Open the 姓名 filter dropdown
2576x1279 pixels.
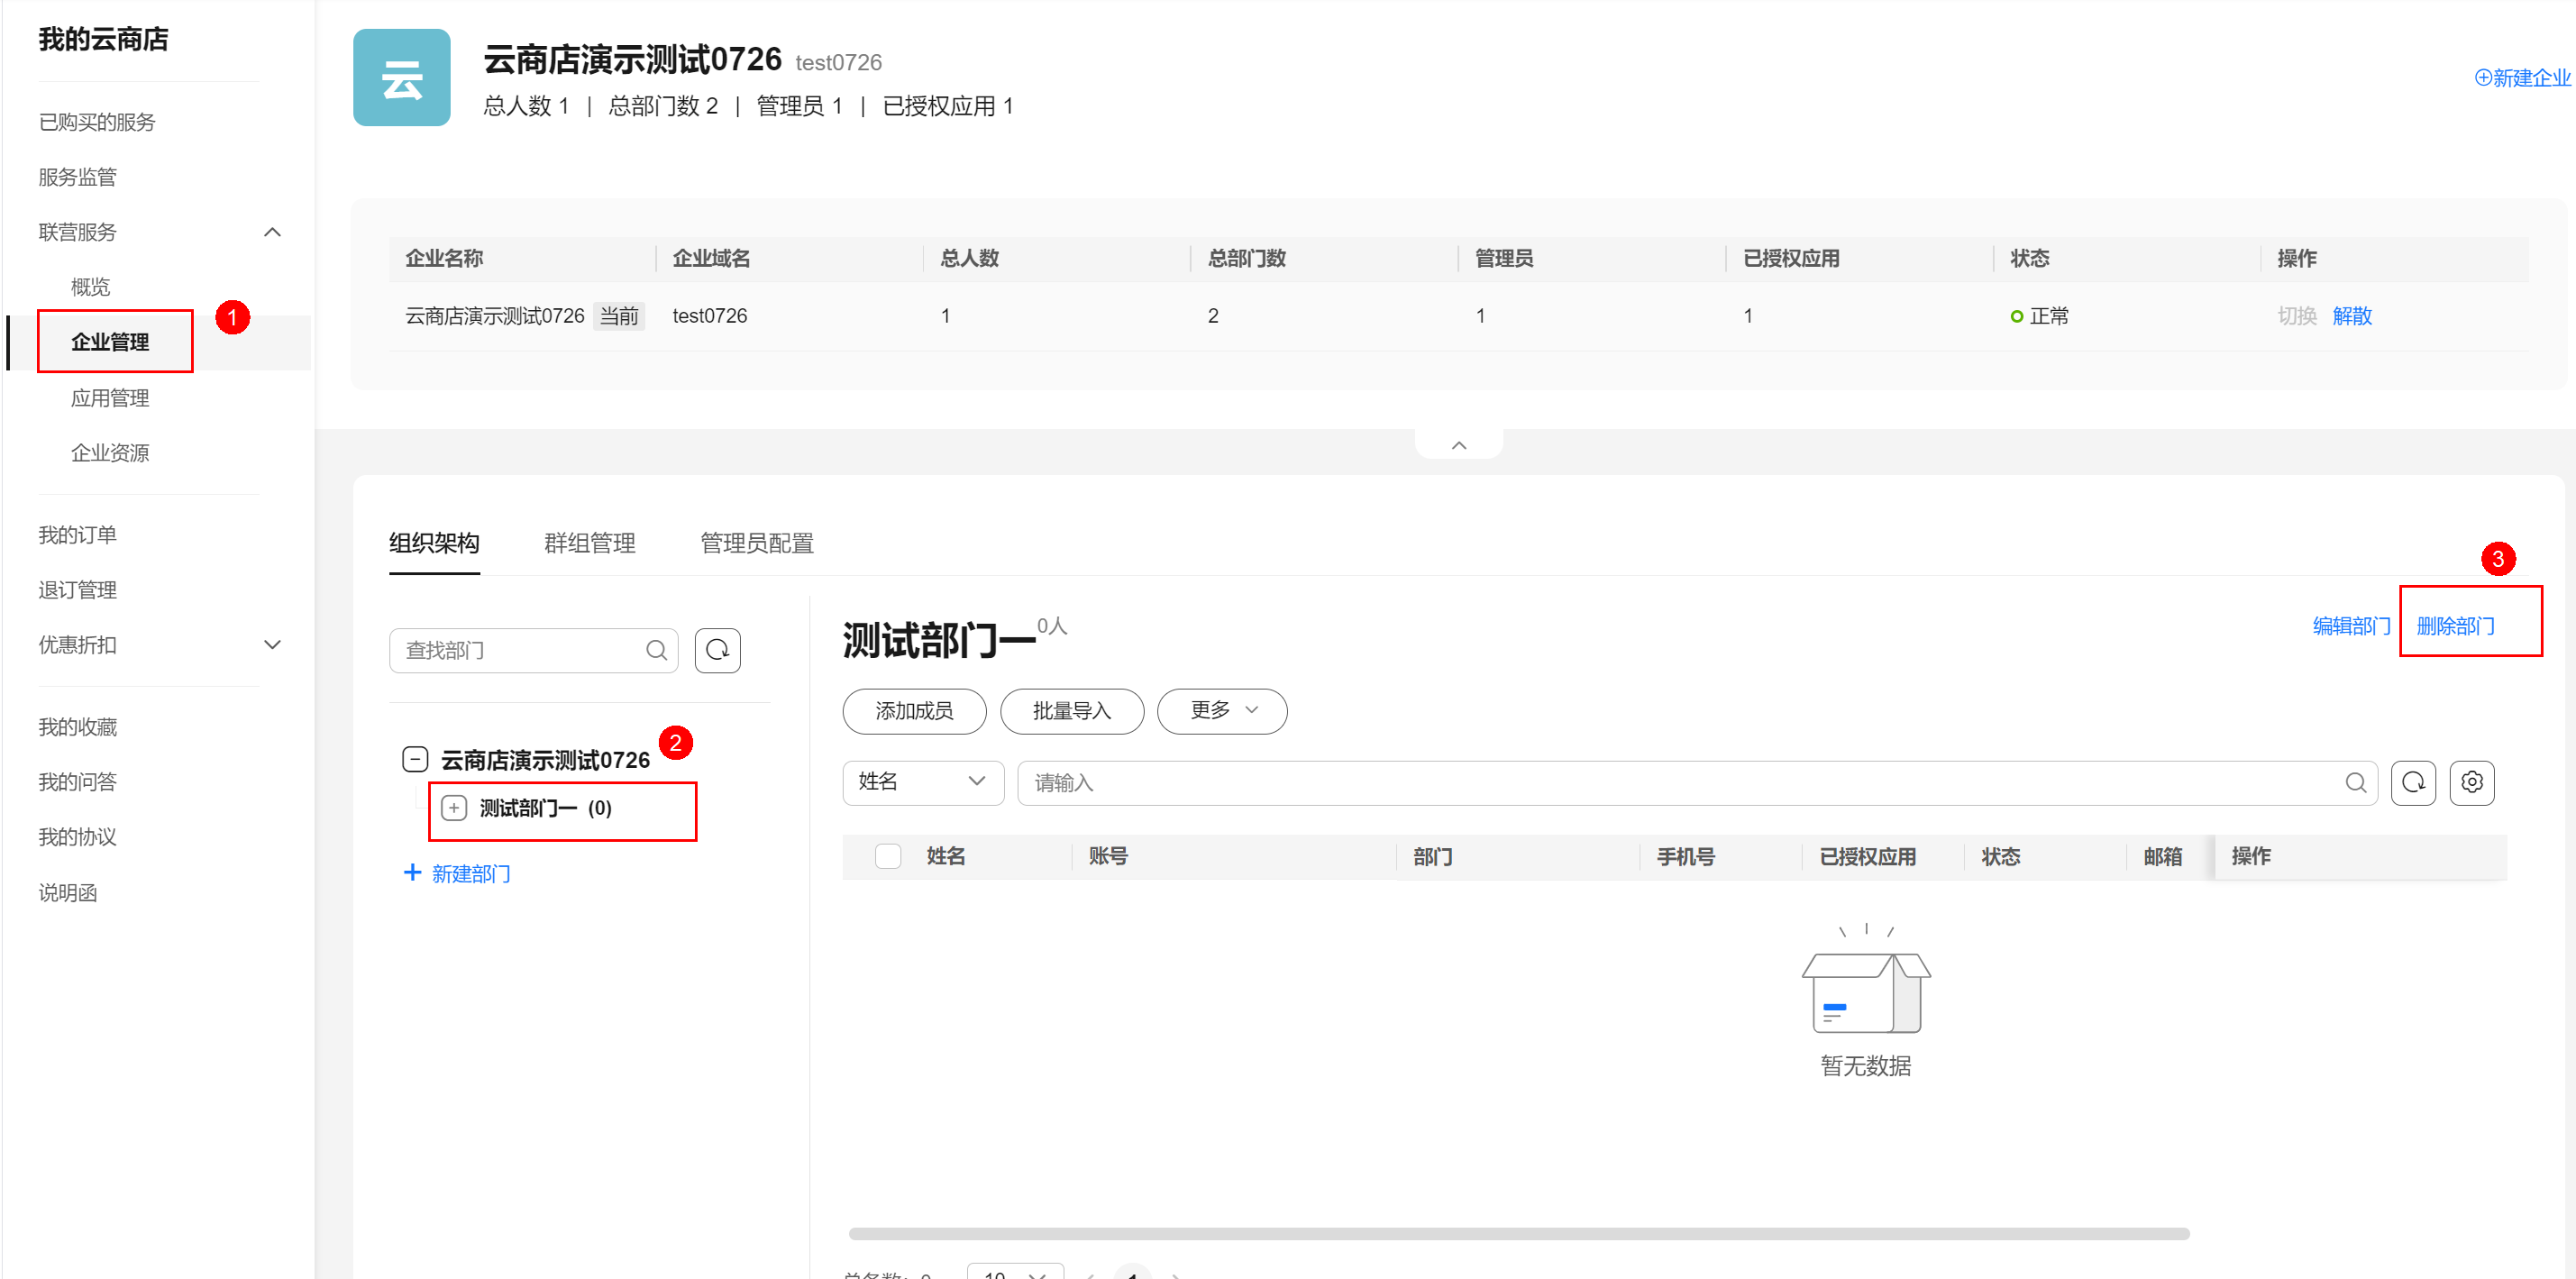922,783
